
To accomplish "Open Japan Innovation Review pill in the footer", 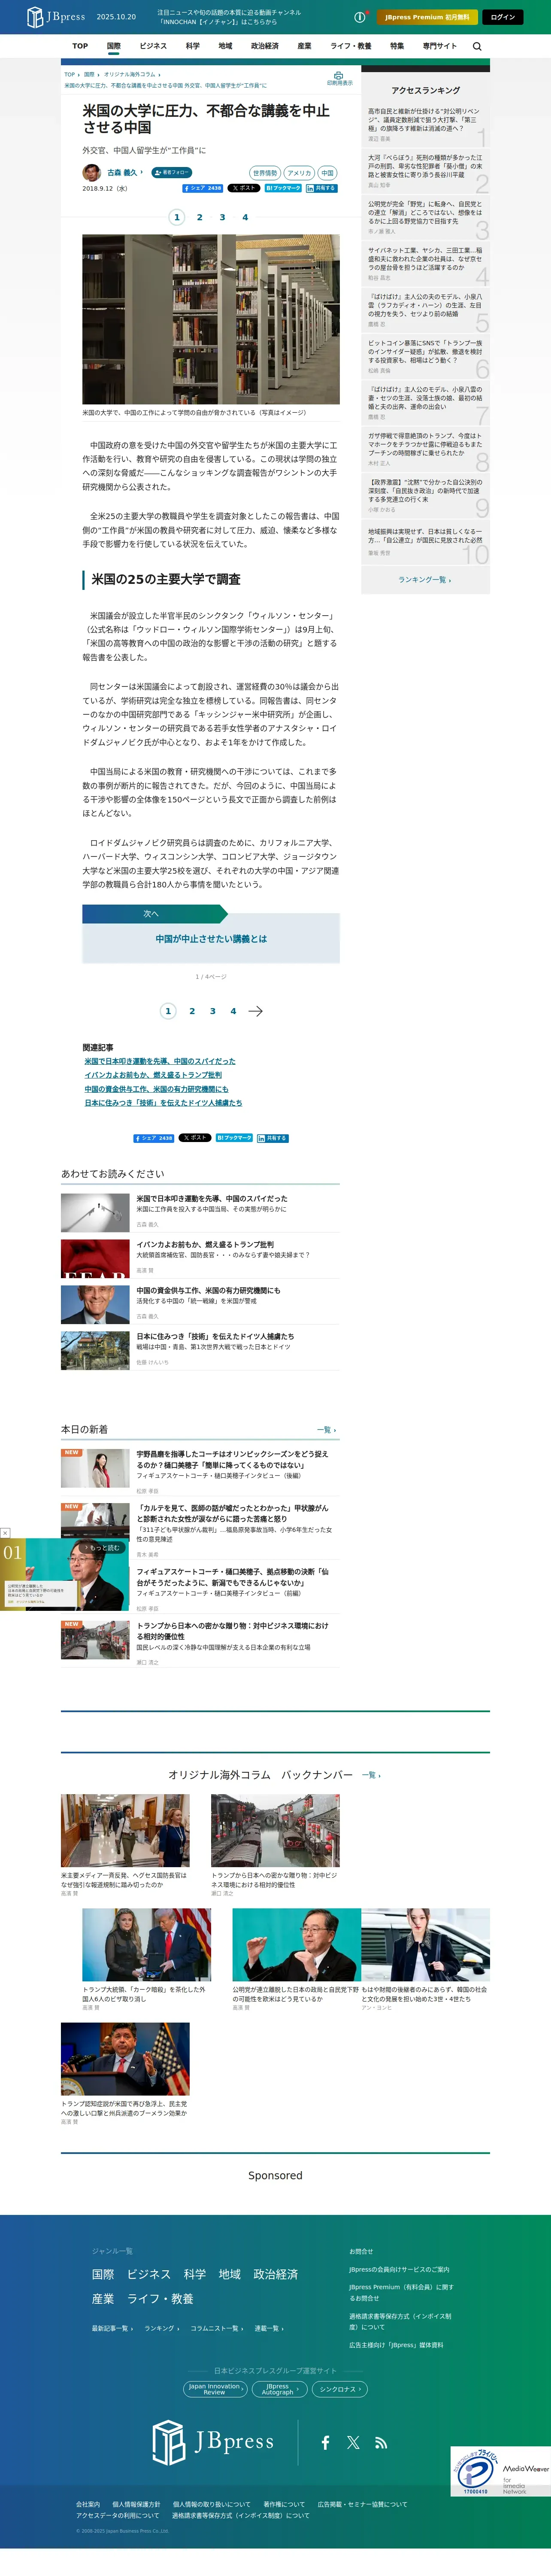I will point(216,2389).
